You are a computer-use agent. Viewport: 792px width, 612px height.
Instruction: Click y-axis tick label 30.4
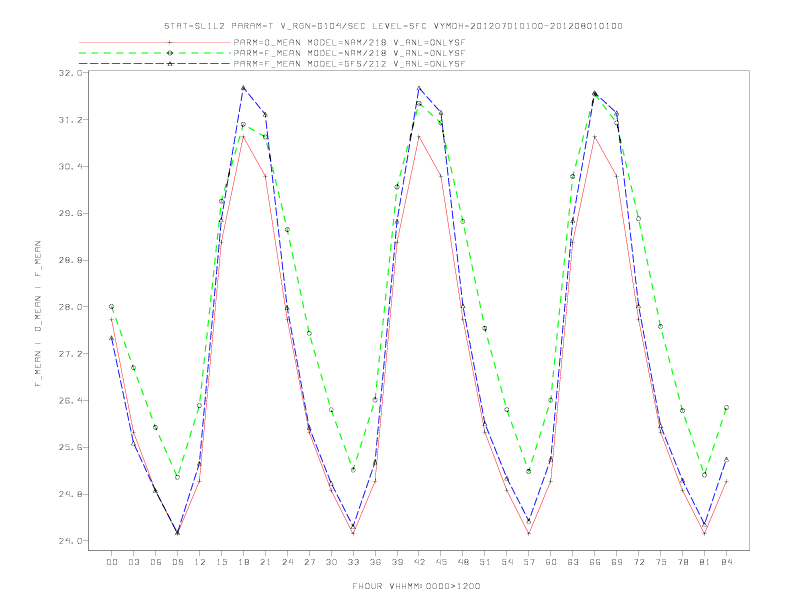click(70, 167)
